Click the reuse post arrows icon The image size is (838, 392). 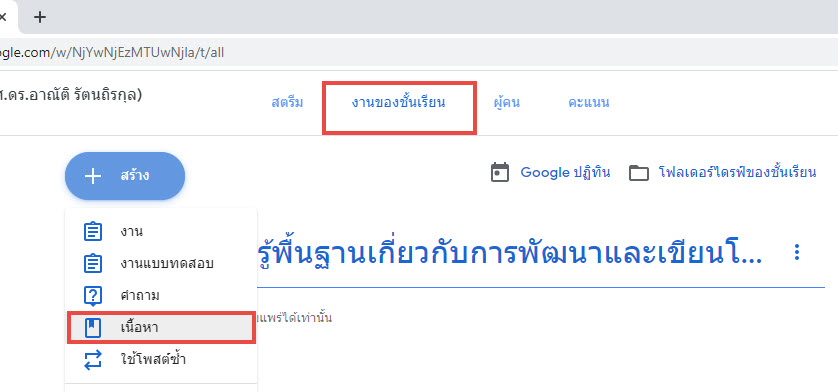(x=93, y=359)
